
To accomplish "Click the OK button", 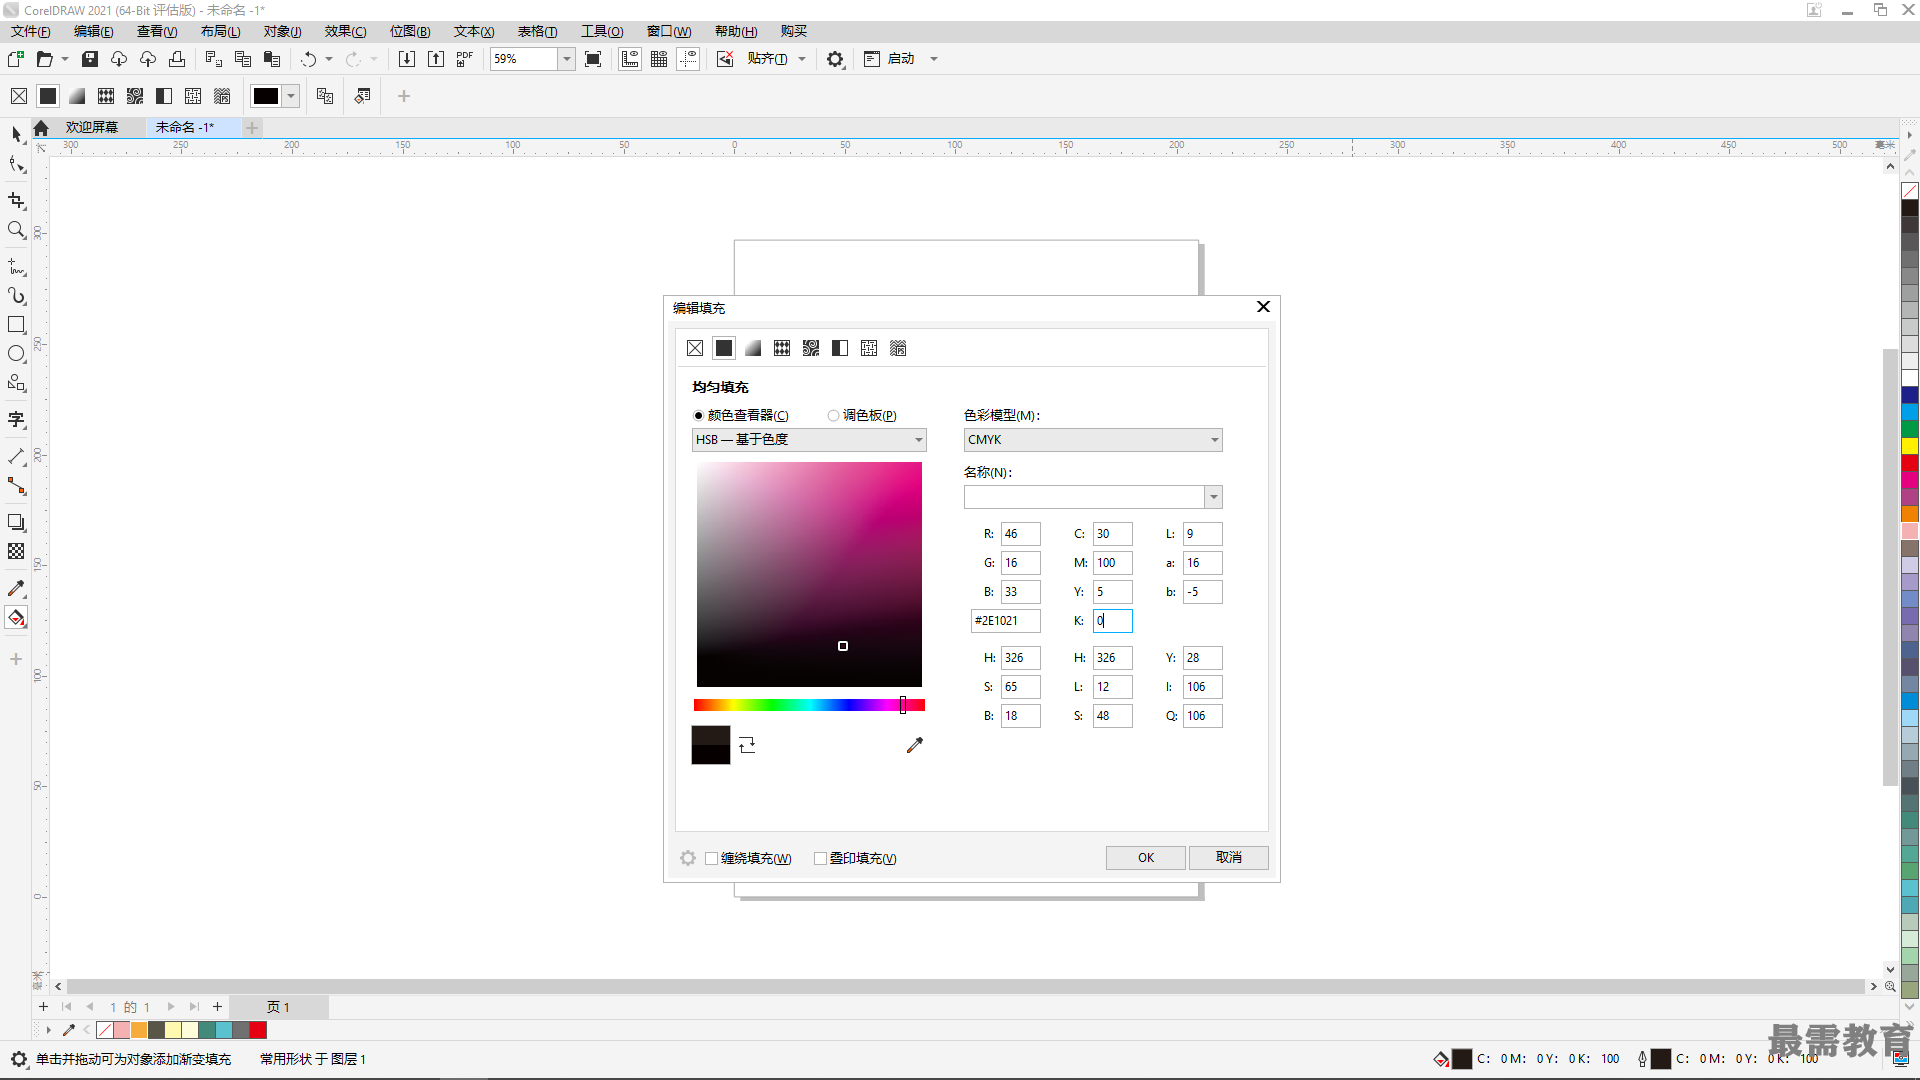I will tap(1146, 858).
